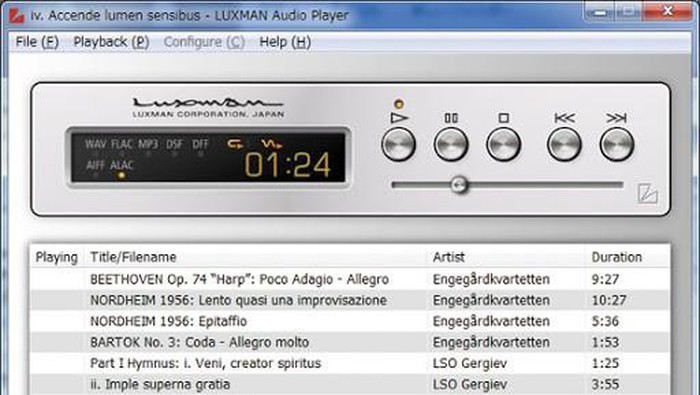This screenshot has height=395, width=700.
Task: Click the WAV format indicator
Action: [96, 144]
